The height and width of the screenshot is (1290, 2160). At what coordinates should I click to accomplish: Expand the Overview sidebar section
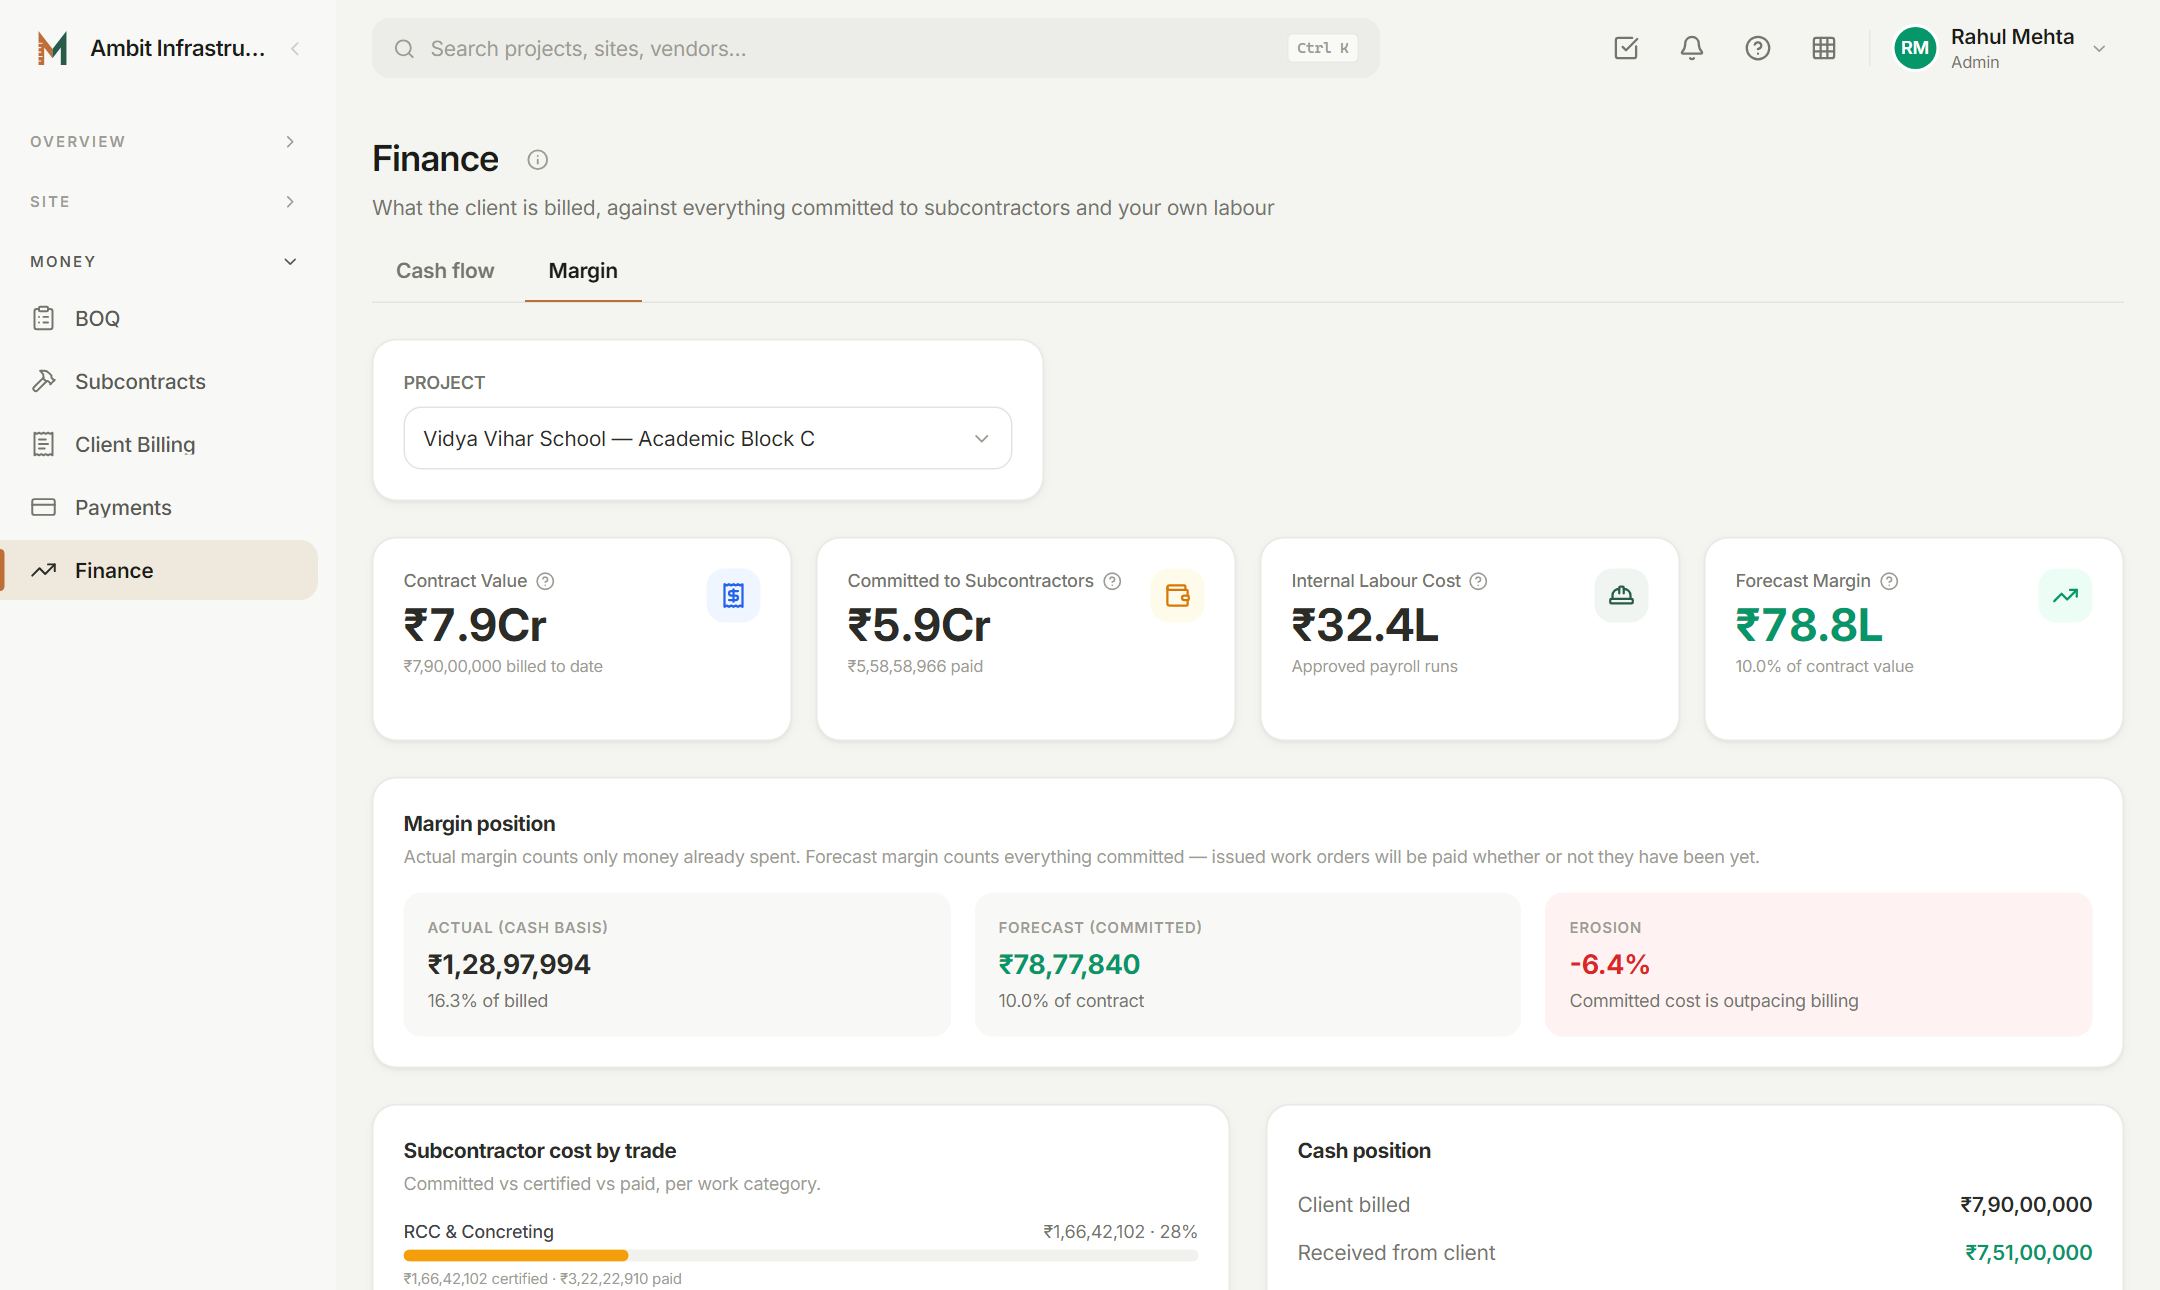[x=162, y=142]
